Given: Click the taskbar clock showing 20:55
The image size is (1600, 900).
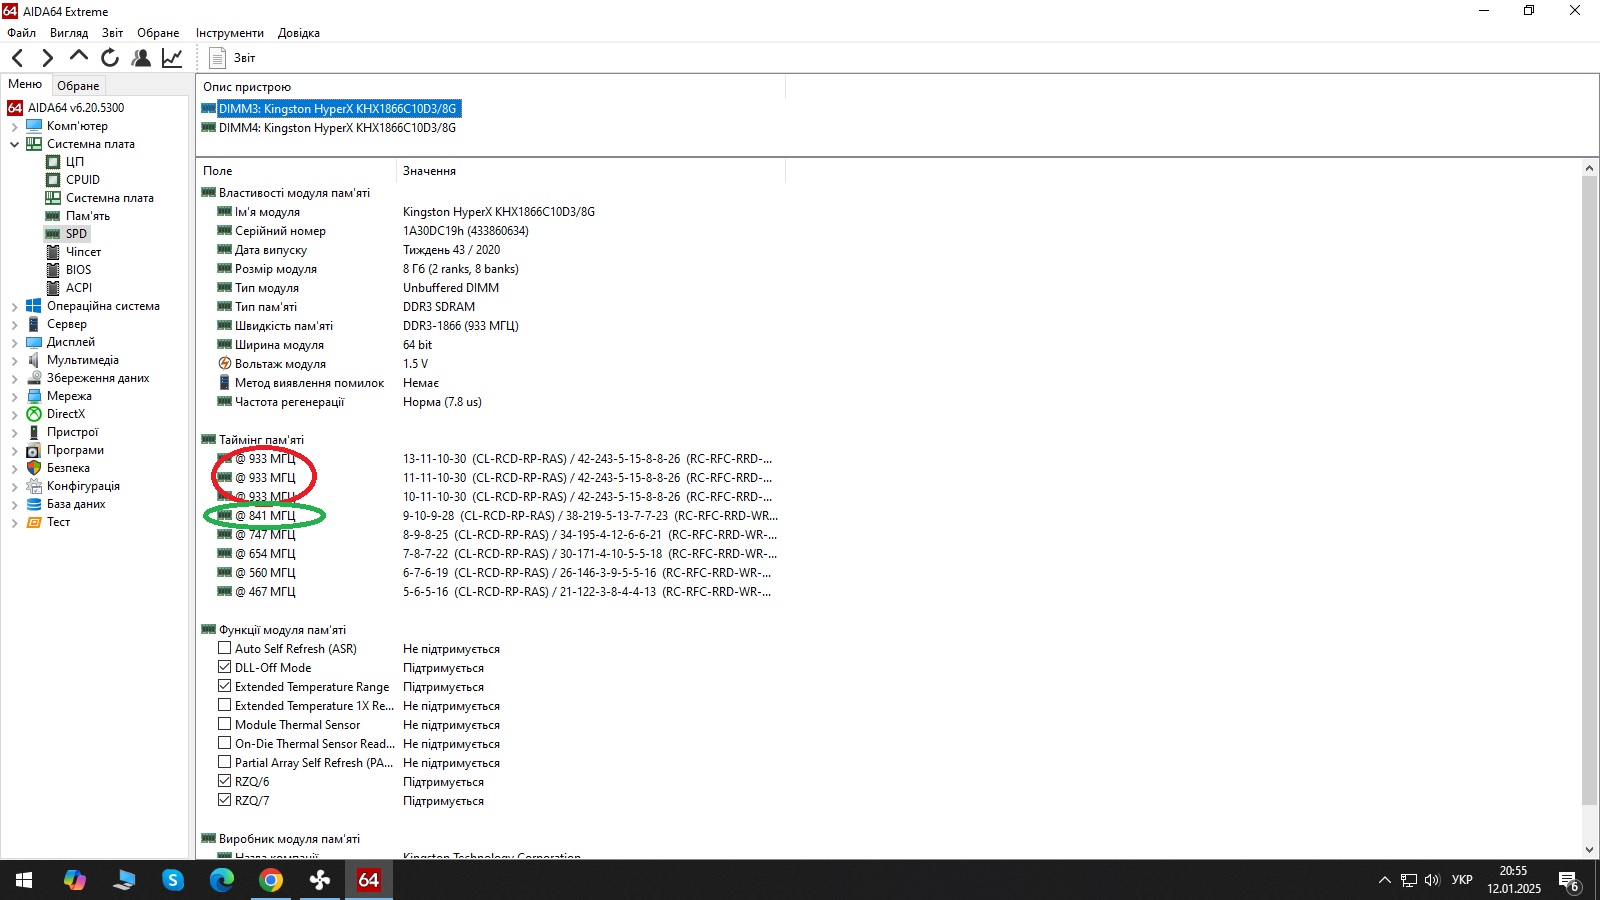Looking at the screenshot, I should 1513,880.
